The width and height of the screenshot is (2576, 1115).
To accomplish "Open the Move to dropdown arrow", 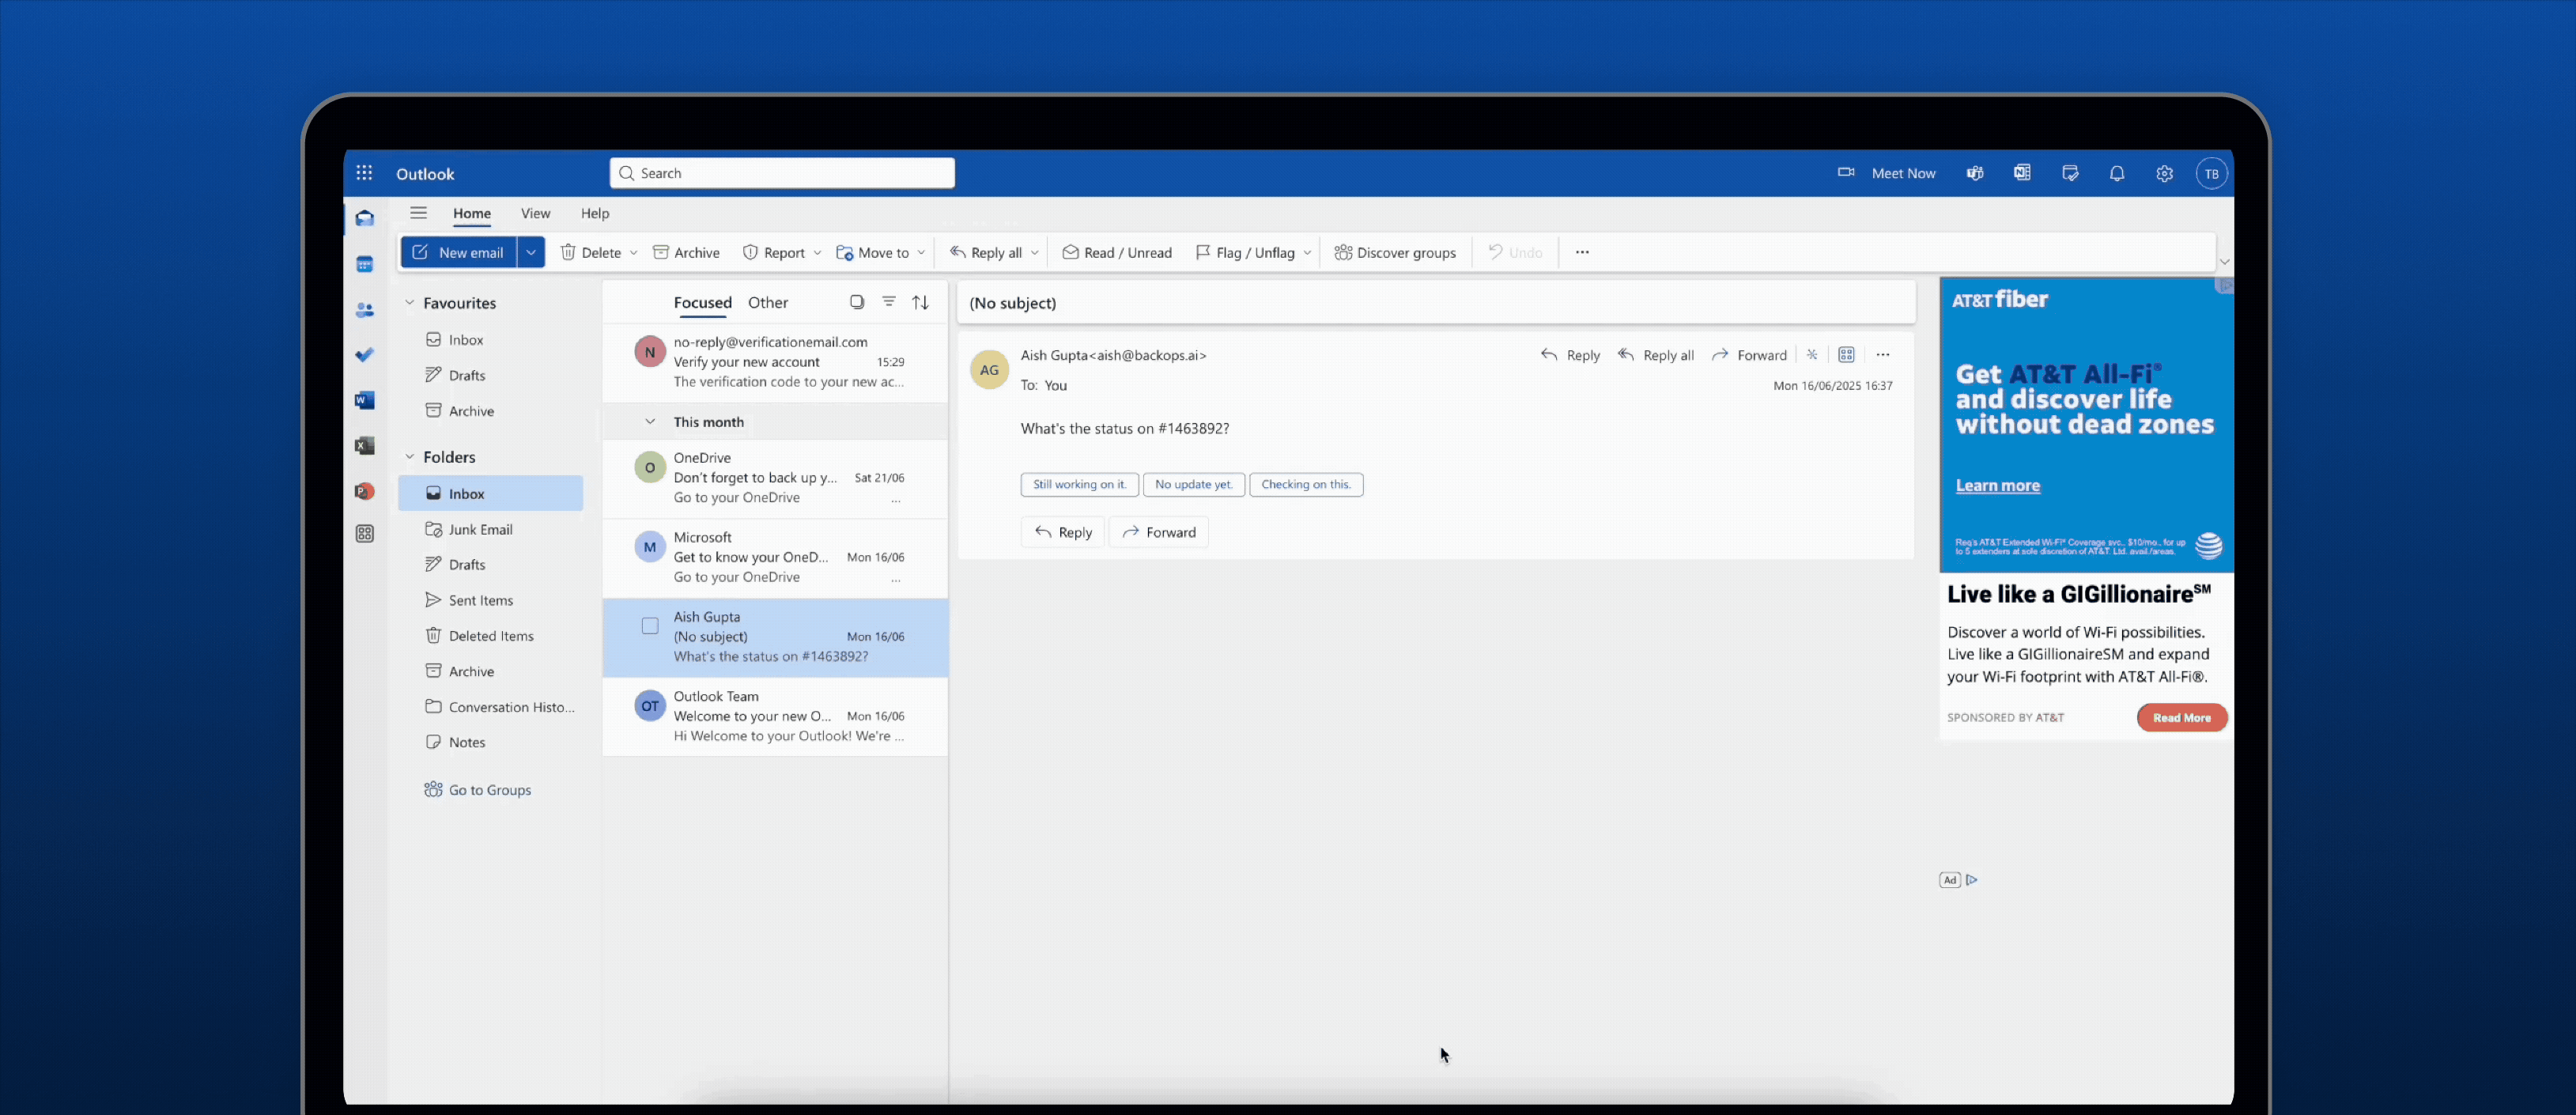I will click(x=921, y=253).
